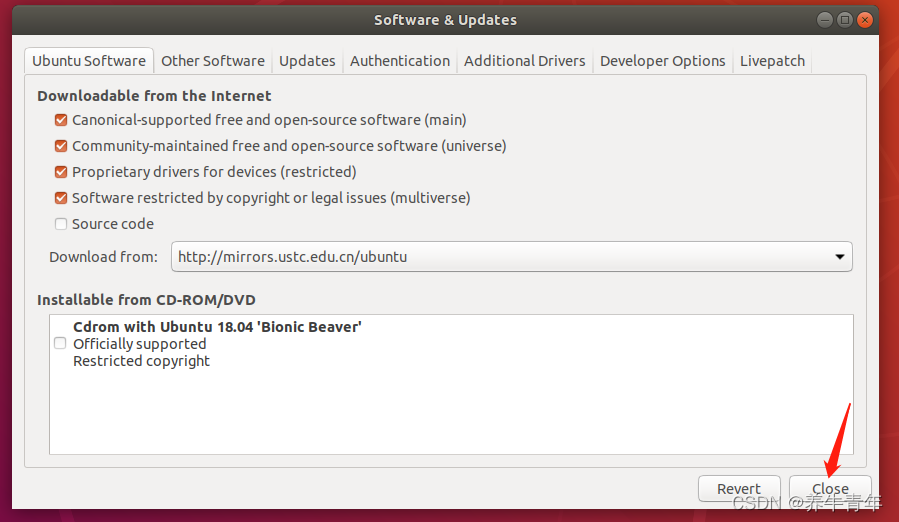The width and height of the screenshot is (899, 522).
Task: Close window using the red X icon
Action: pyautogui.click(x=865, y=20)
